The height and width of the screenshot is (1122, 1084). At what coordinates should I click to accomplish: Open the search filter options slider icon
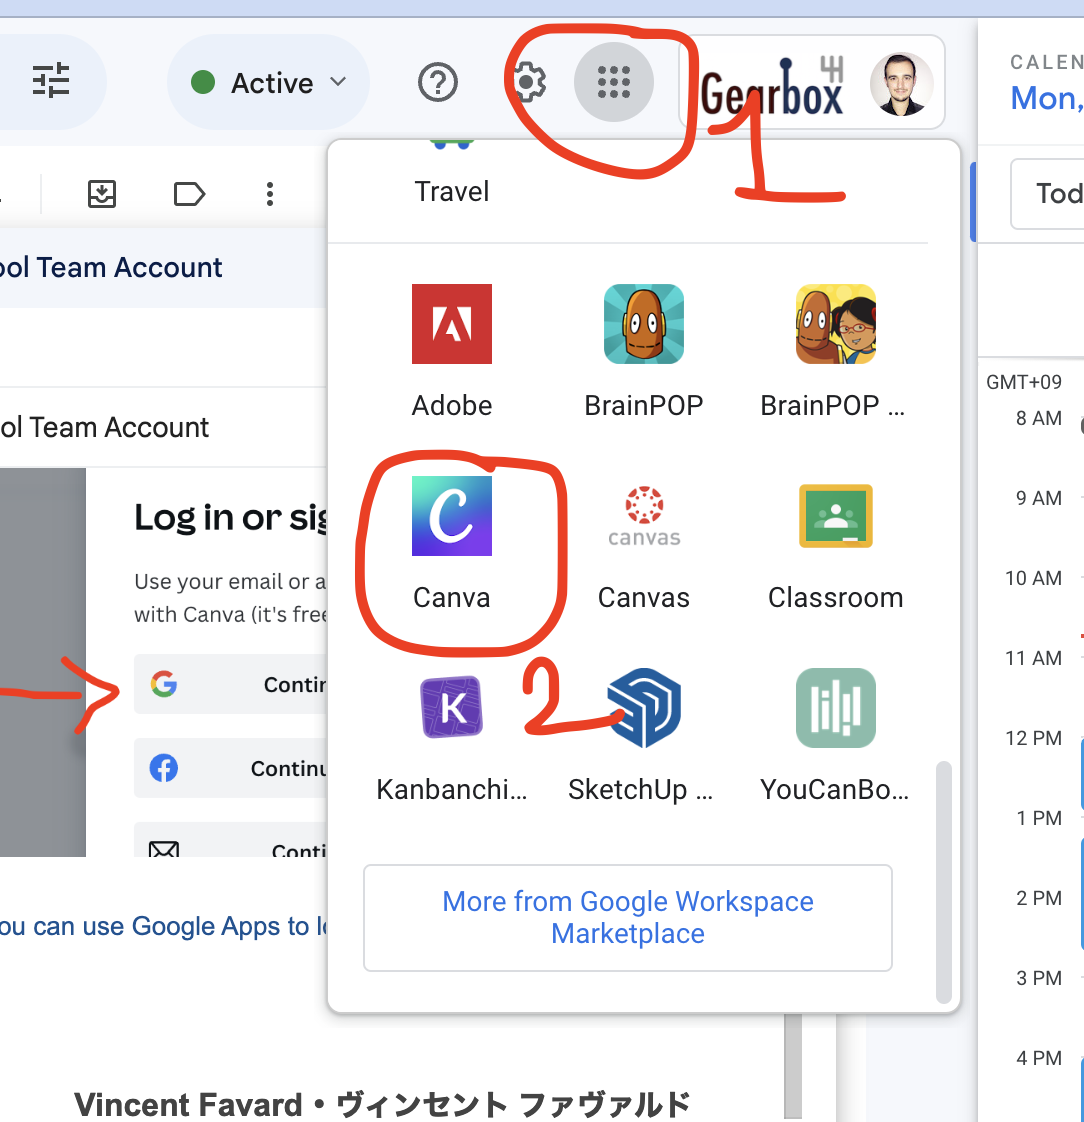[51, 81]
